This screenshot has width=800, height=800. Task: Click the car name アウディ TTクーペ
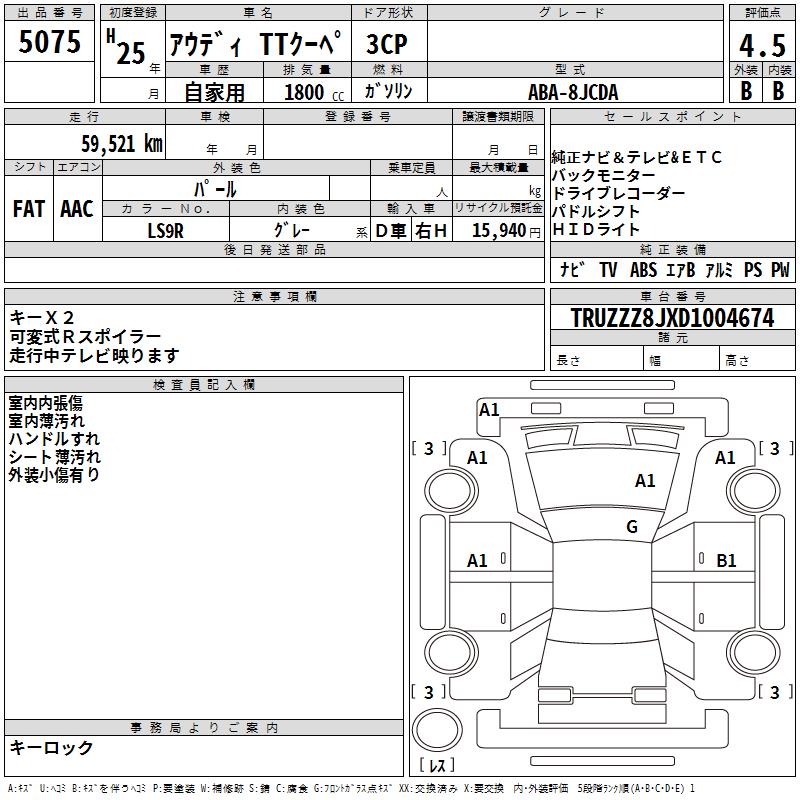(254, 44)
